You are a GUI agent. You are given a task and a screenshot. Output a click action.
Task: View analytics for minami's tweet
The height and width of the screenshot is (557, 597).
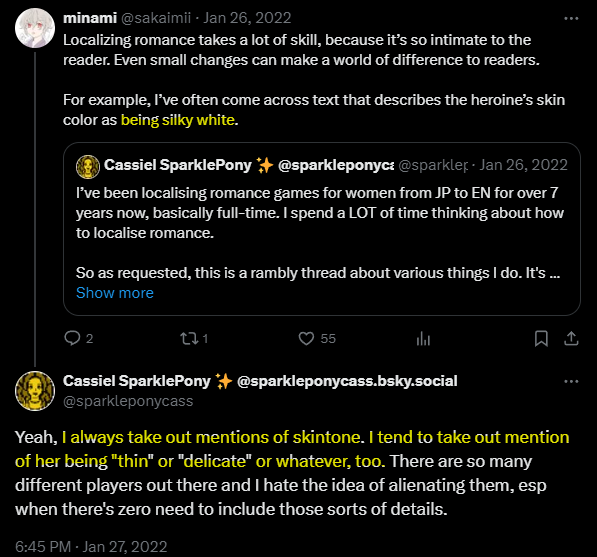(x=423, y=338)
